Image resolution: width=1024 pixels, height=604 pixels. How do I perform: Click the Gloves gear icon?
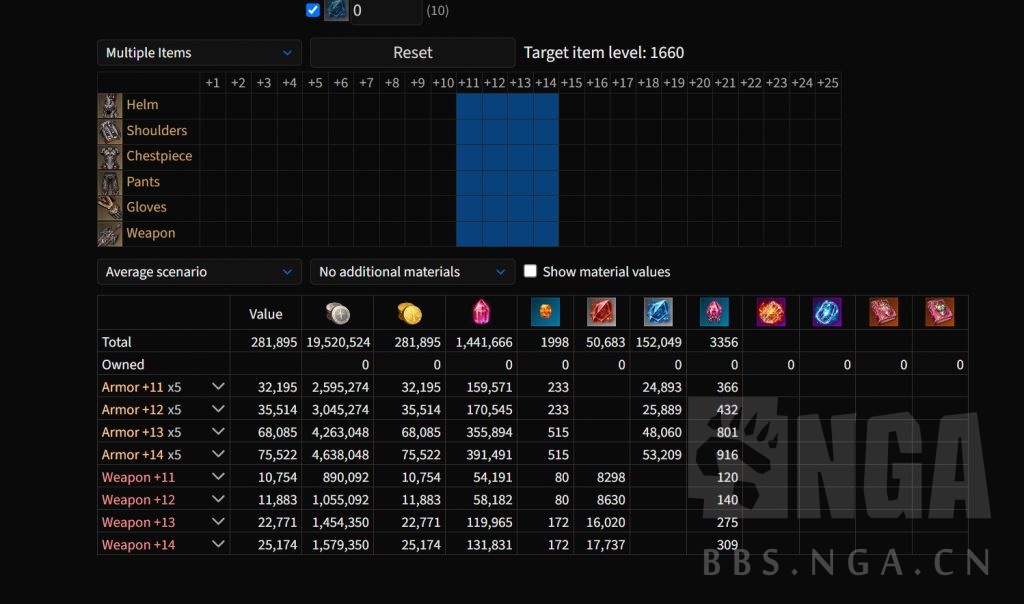(110, 208)
